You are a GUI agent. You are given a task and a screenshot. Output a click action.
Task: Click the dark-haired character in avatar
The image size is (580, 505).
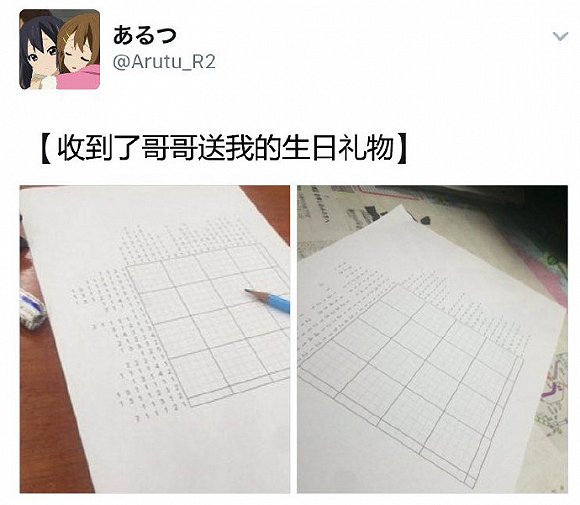click(x=37, y=52)
